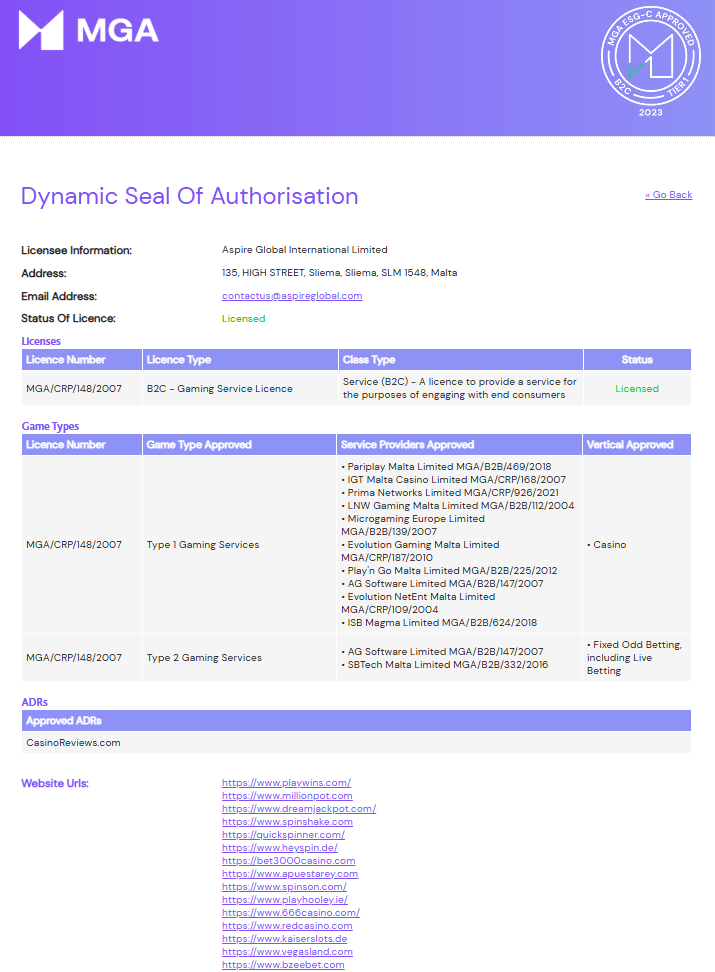The height and width of the screenshot is (972, 715).
Task: Click Prima Networks Limited MGA/CRP/926/2021 entry
Action: point(450,493)
